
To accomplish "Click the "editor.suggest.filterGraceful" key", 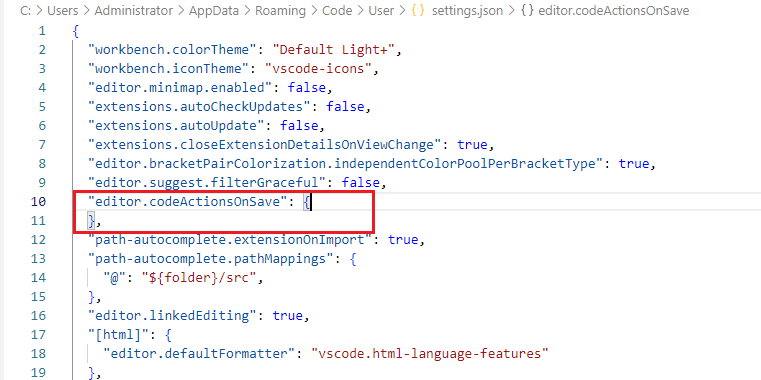I will [x=206, y=183].
